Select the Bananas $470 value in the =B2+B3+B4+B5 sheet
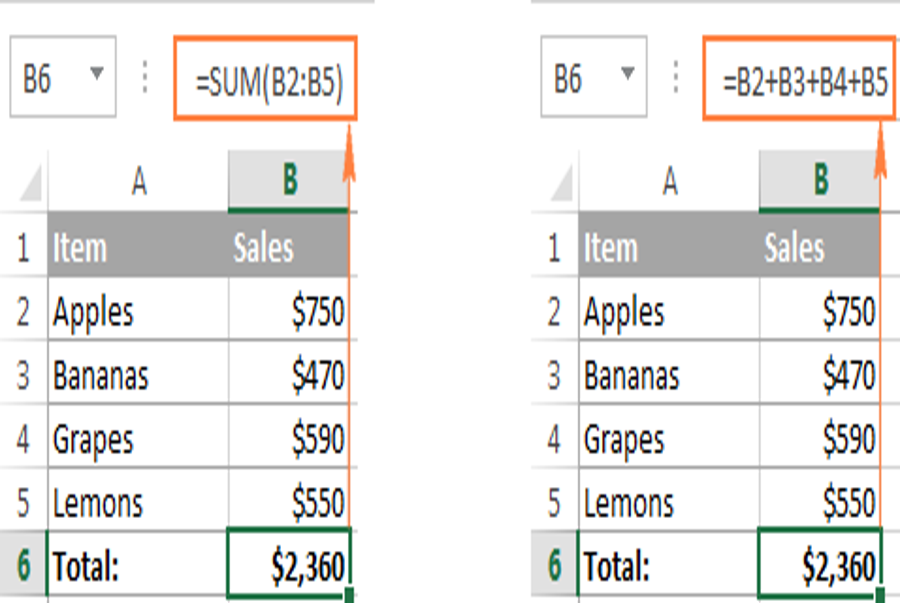Viewport: 900px width, 603px height. click(820, 376)
